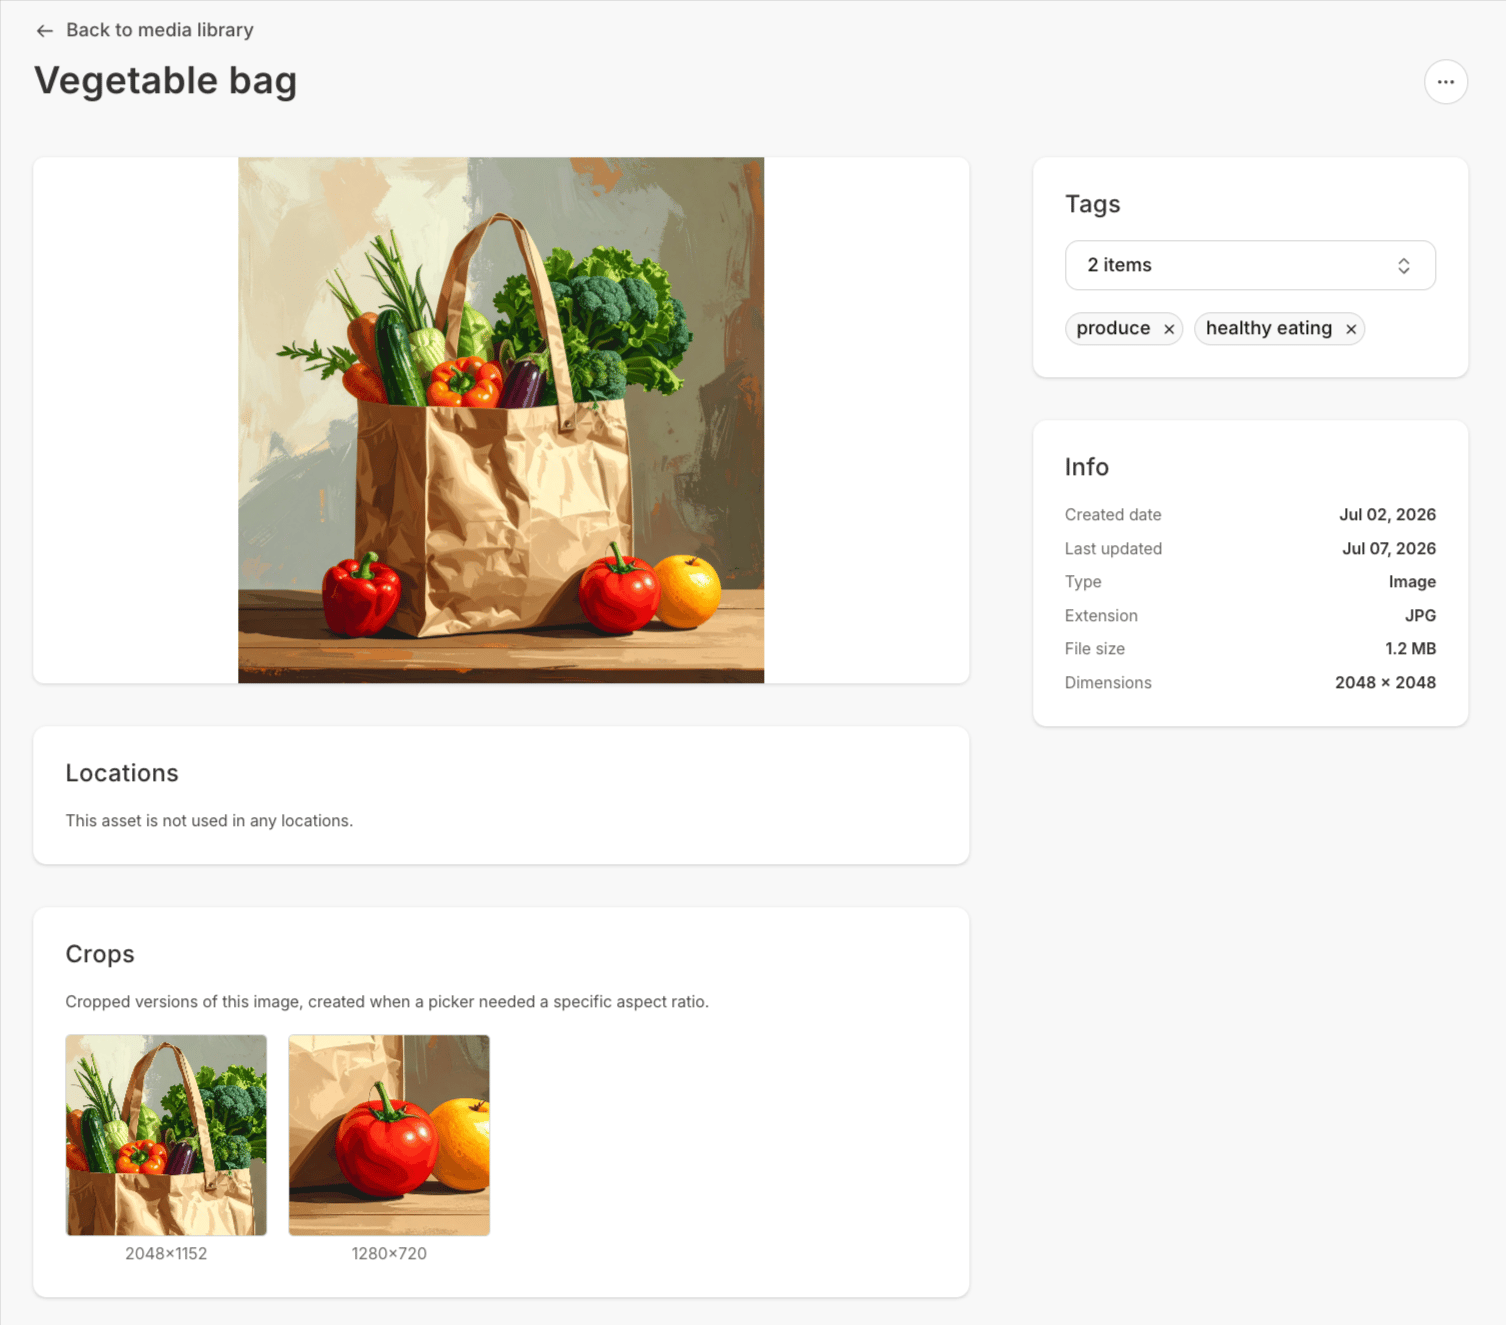1506x1325 pixels.
Task: Click the 2048×1152 crop caption
Action: 166,1253
